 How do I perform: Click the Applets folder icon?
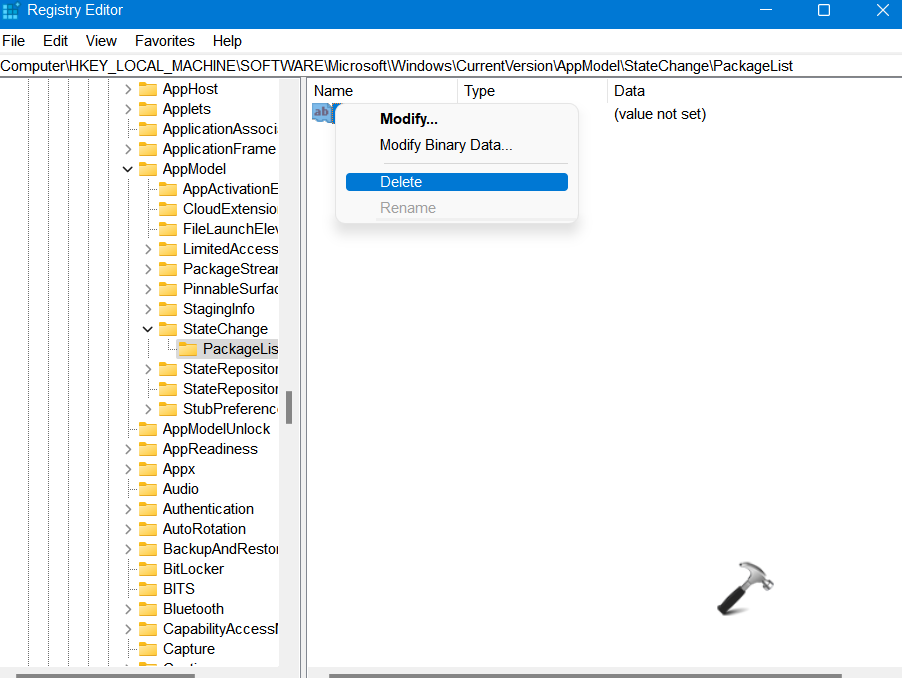pyautogui.click(x=148, y=109)
